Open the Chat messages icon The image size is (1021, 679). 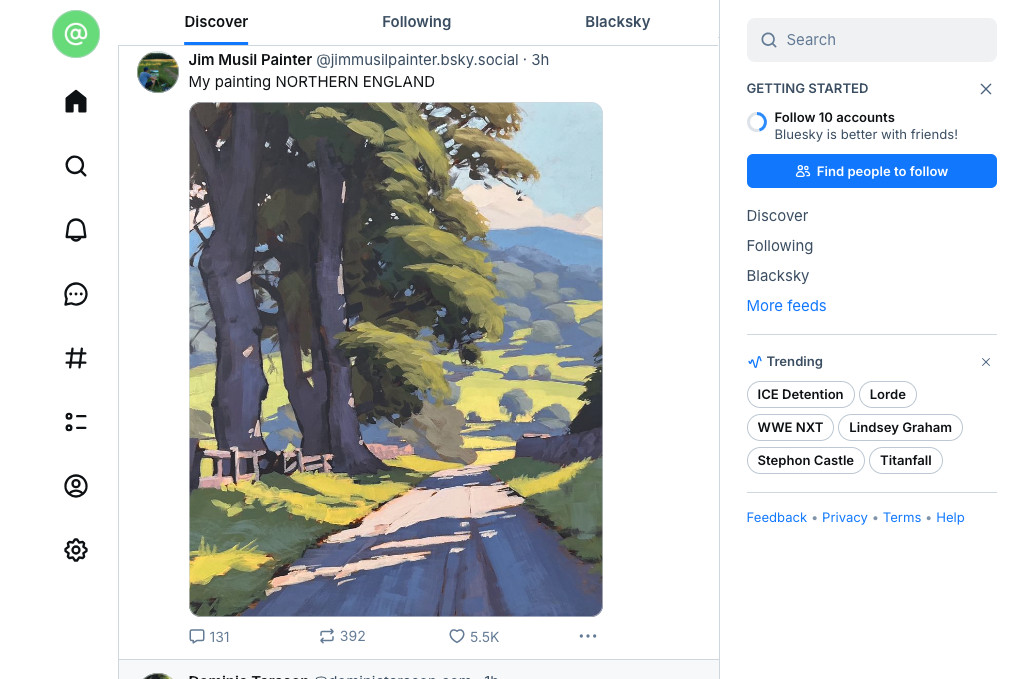pyautogui.click(x=76, y=294)
